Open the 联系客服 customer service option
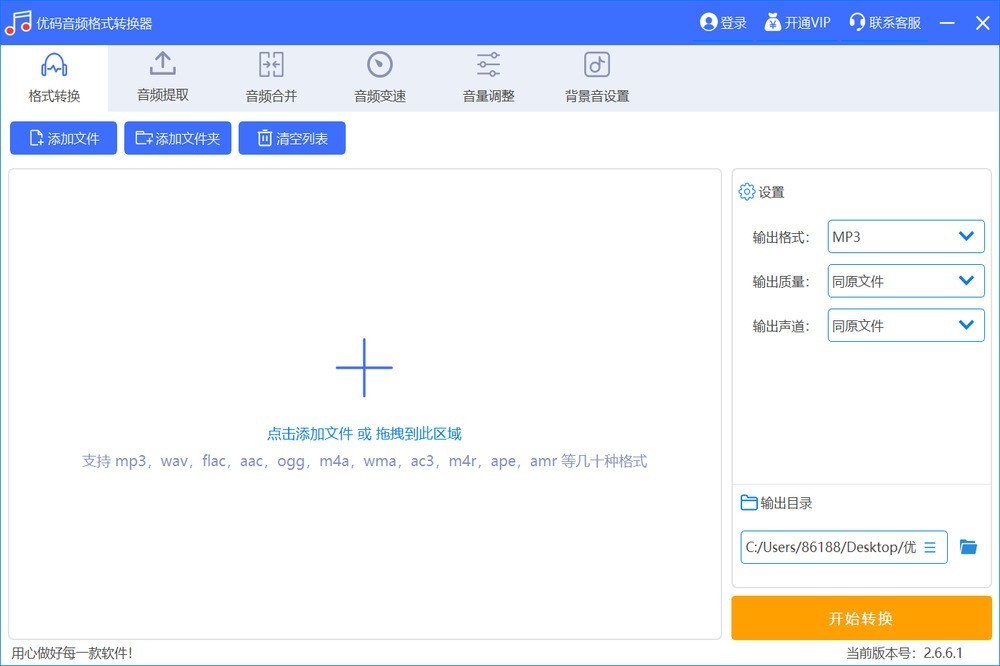Image resolution: width=1000 pixels, height=666 pixels. [884, 22]
